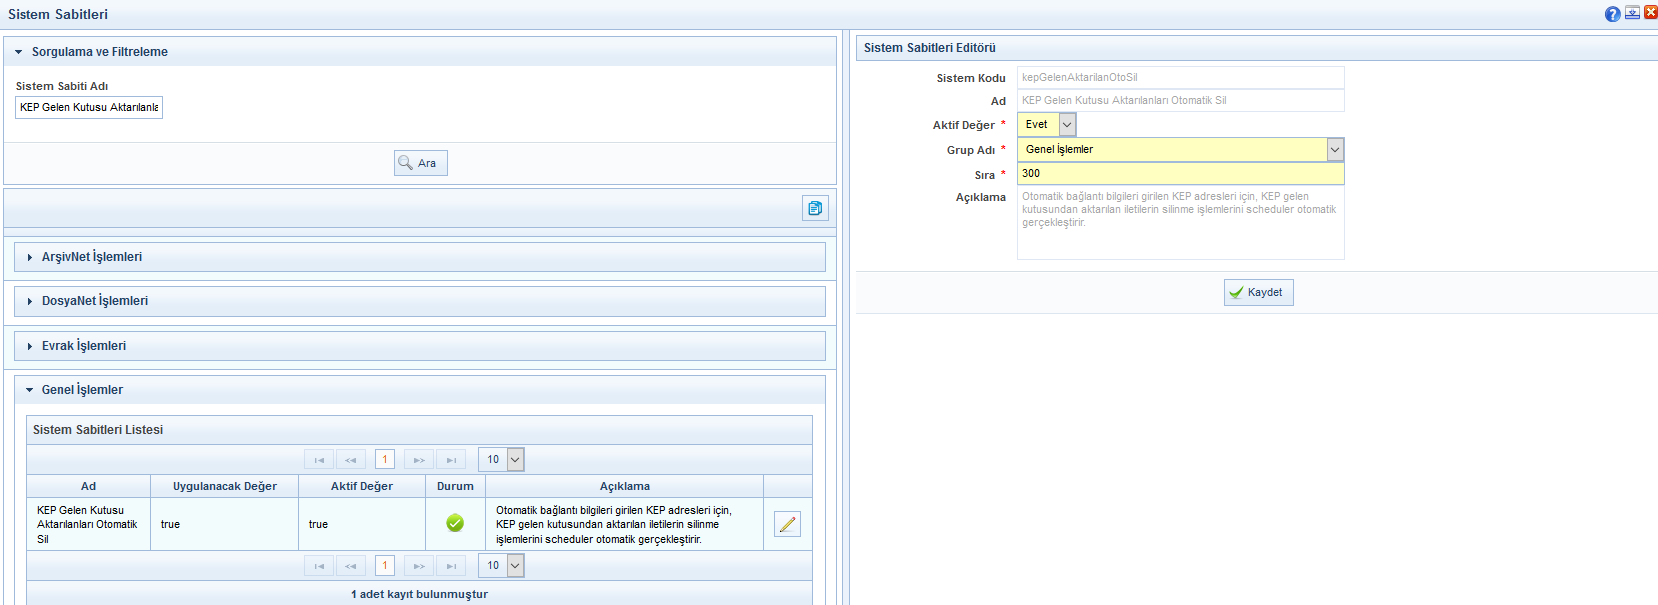The height and width of the screenshot is (605, 1658).
Task: Click the Sistem Sabiti Adı input field
Action: click(89, 107)
